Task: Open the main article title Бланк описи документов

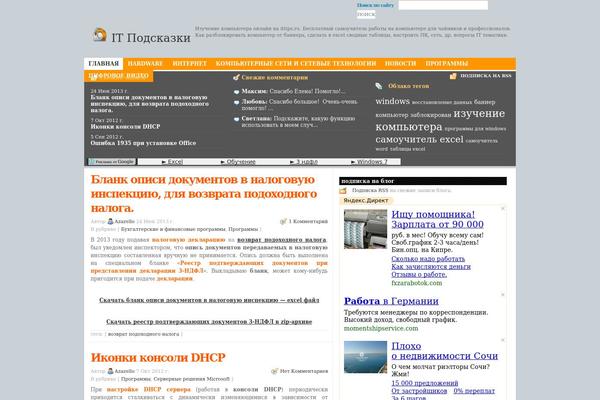Action: [204, 194]
